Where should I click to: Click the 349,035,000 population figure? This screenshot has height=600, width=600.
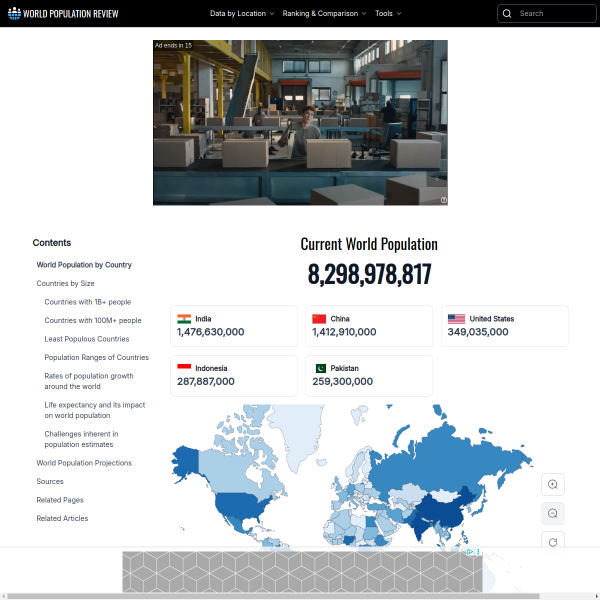(x=478, y=332)
